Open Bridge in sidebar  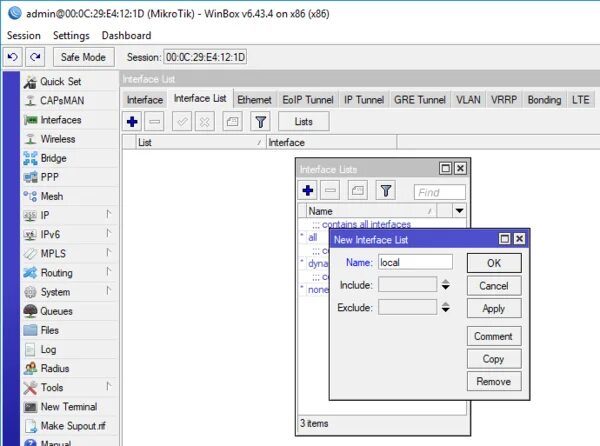click(70, 158)
